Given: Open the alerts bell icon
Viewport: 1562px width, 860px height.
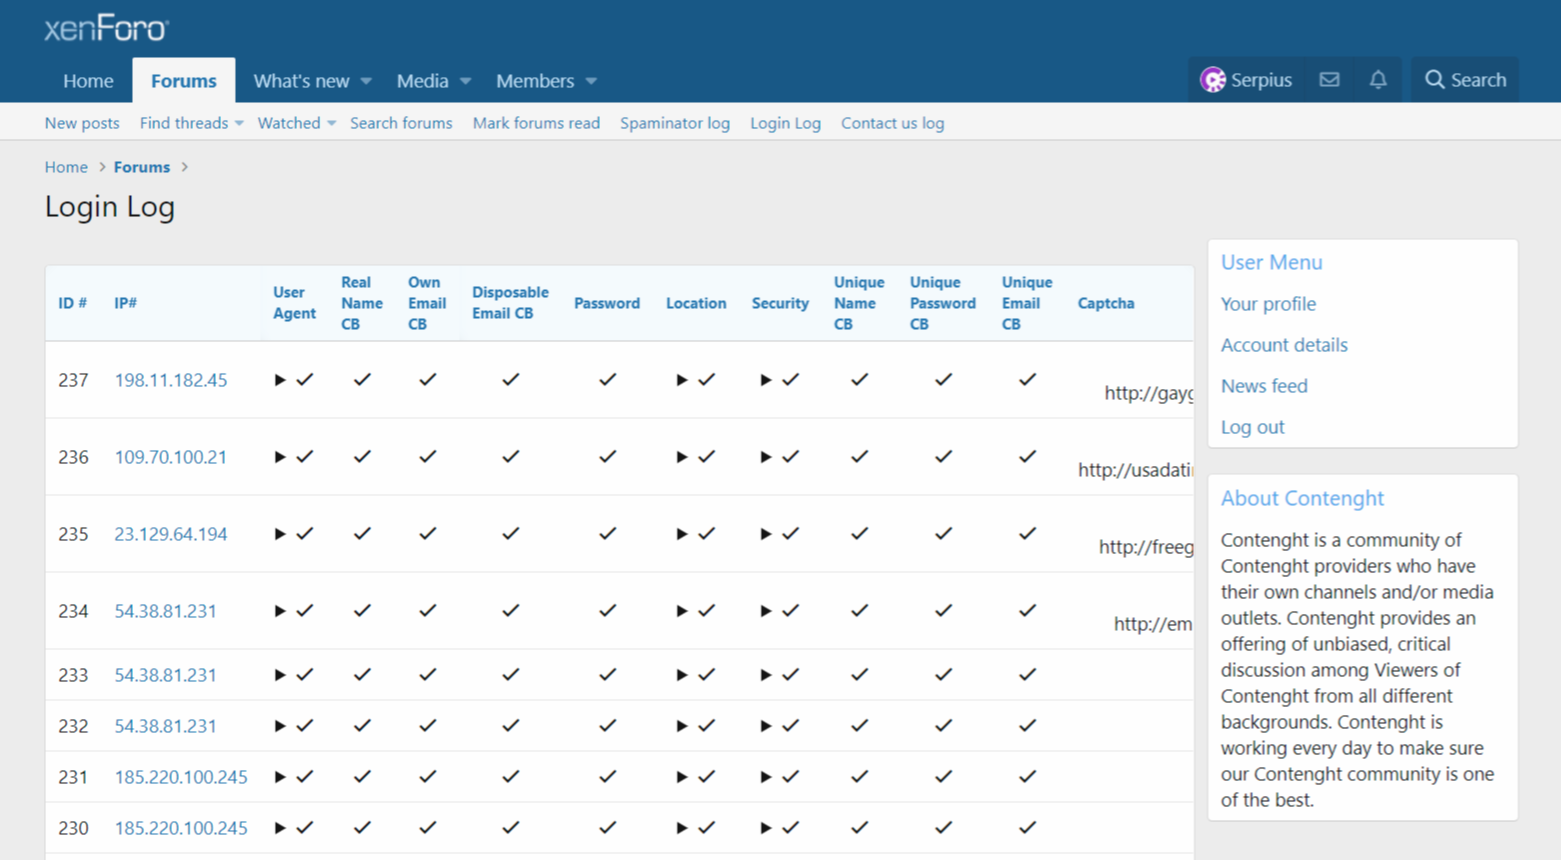Looking at the screenshot, I should (1378, 80).
